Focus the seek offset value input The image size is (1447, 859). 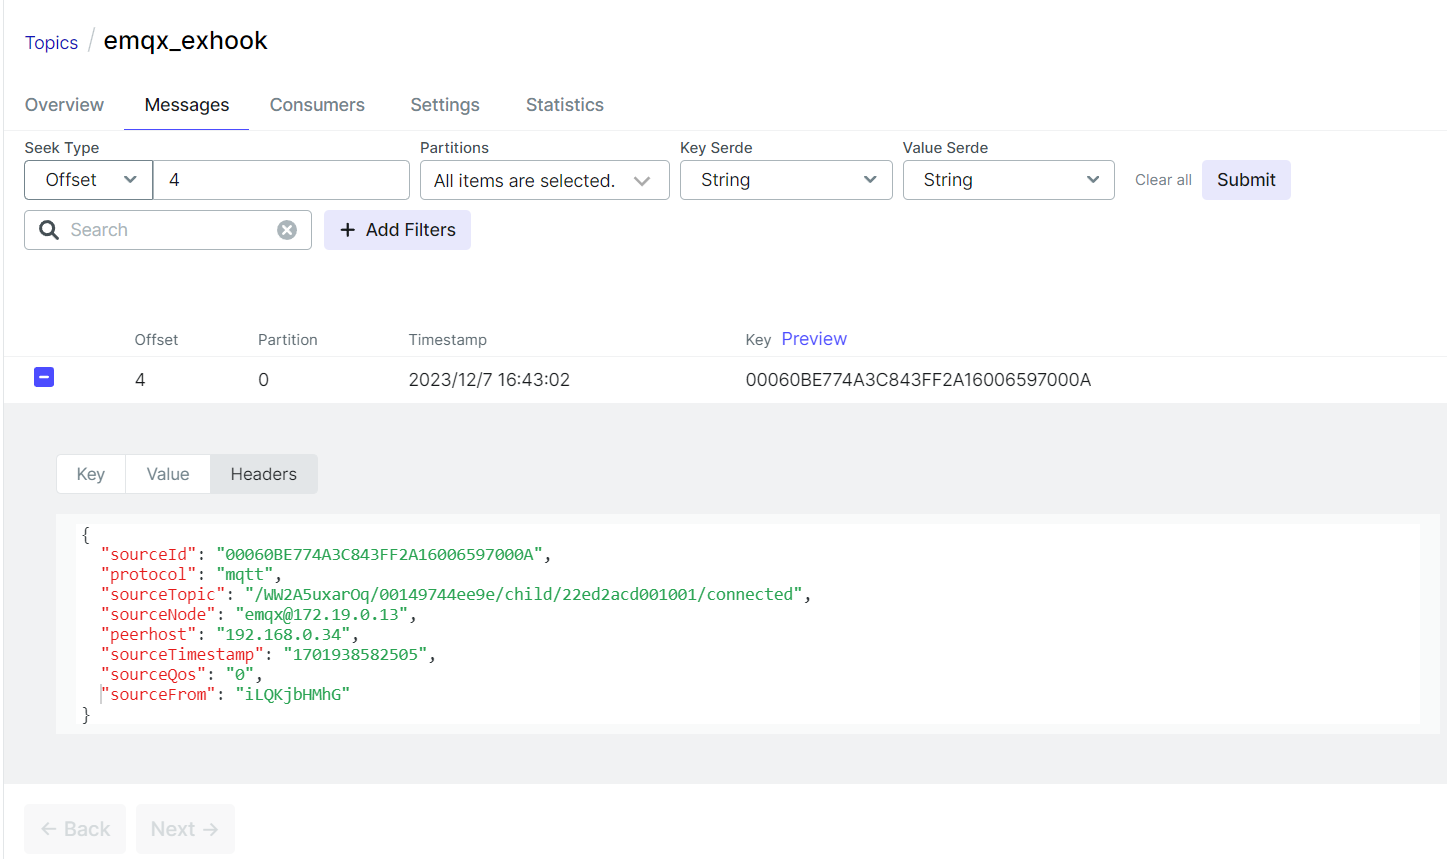click(281, 180)
